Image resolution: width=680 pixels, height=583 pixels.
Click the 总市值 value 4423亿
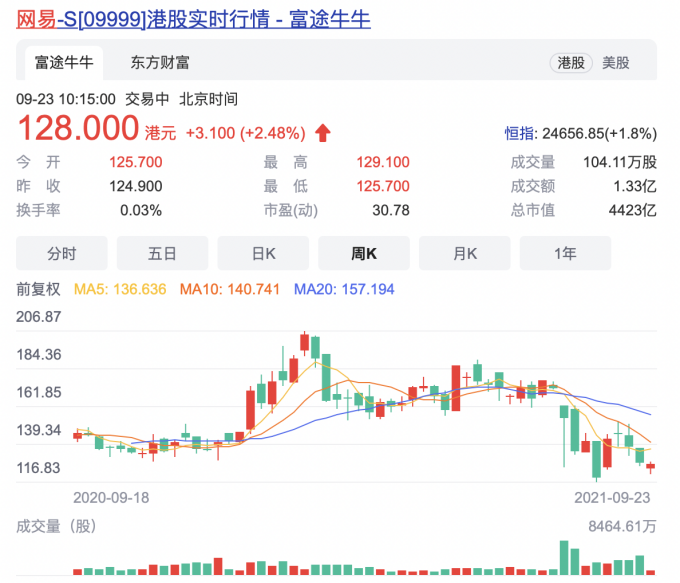(x=633, y=210)
